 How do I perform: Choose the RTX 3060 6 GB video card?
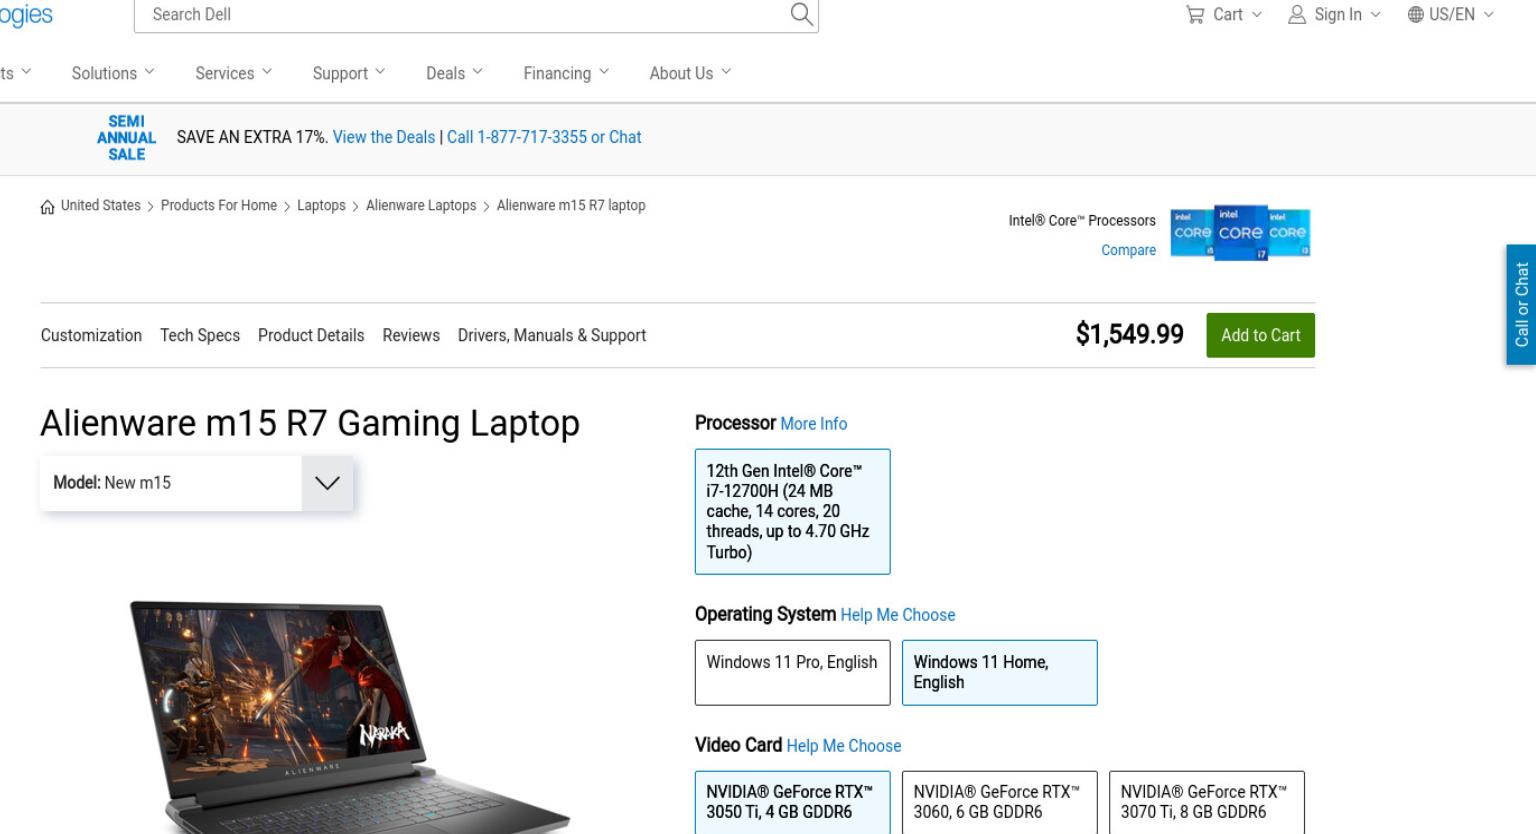(x=999, y=802)
